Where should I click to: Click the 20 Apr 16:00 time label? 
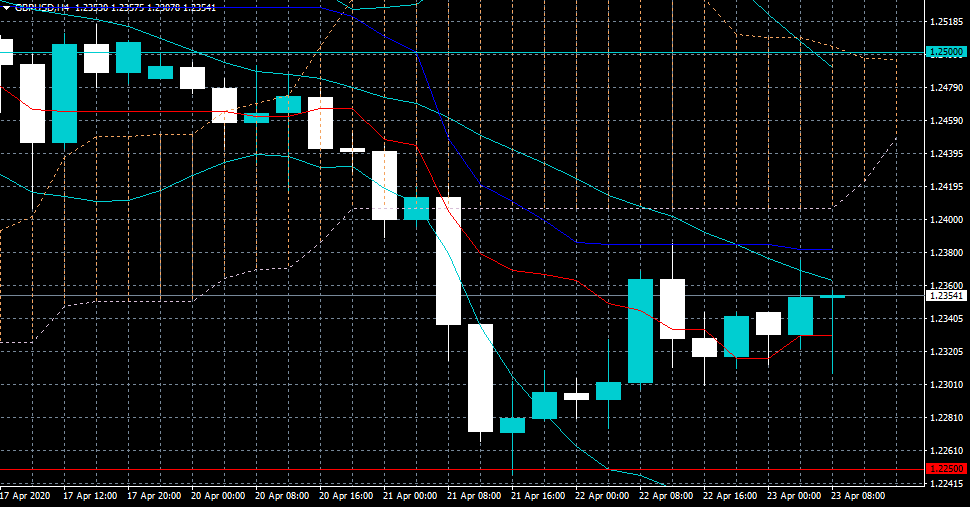(346, 496)
